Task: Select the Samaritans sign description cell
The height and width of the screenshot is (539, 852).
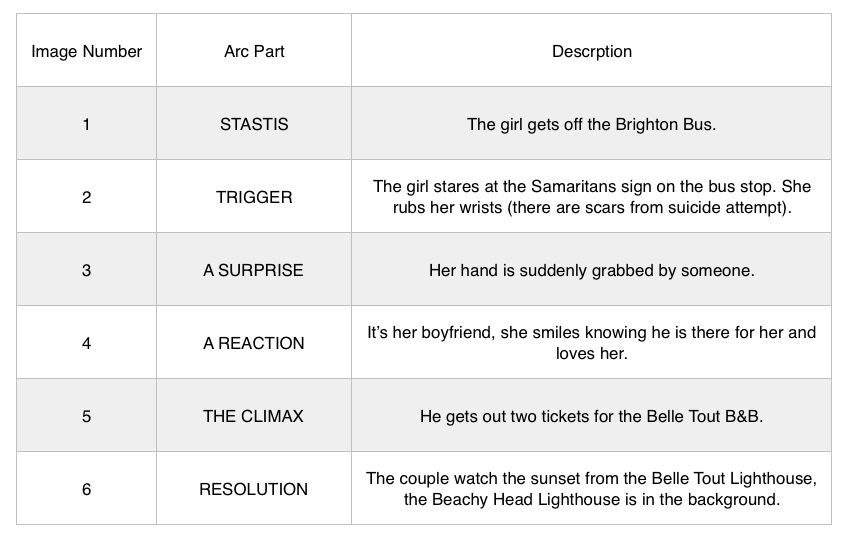Action: click(591, 197)
